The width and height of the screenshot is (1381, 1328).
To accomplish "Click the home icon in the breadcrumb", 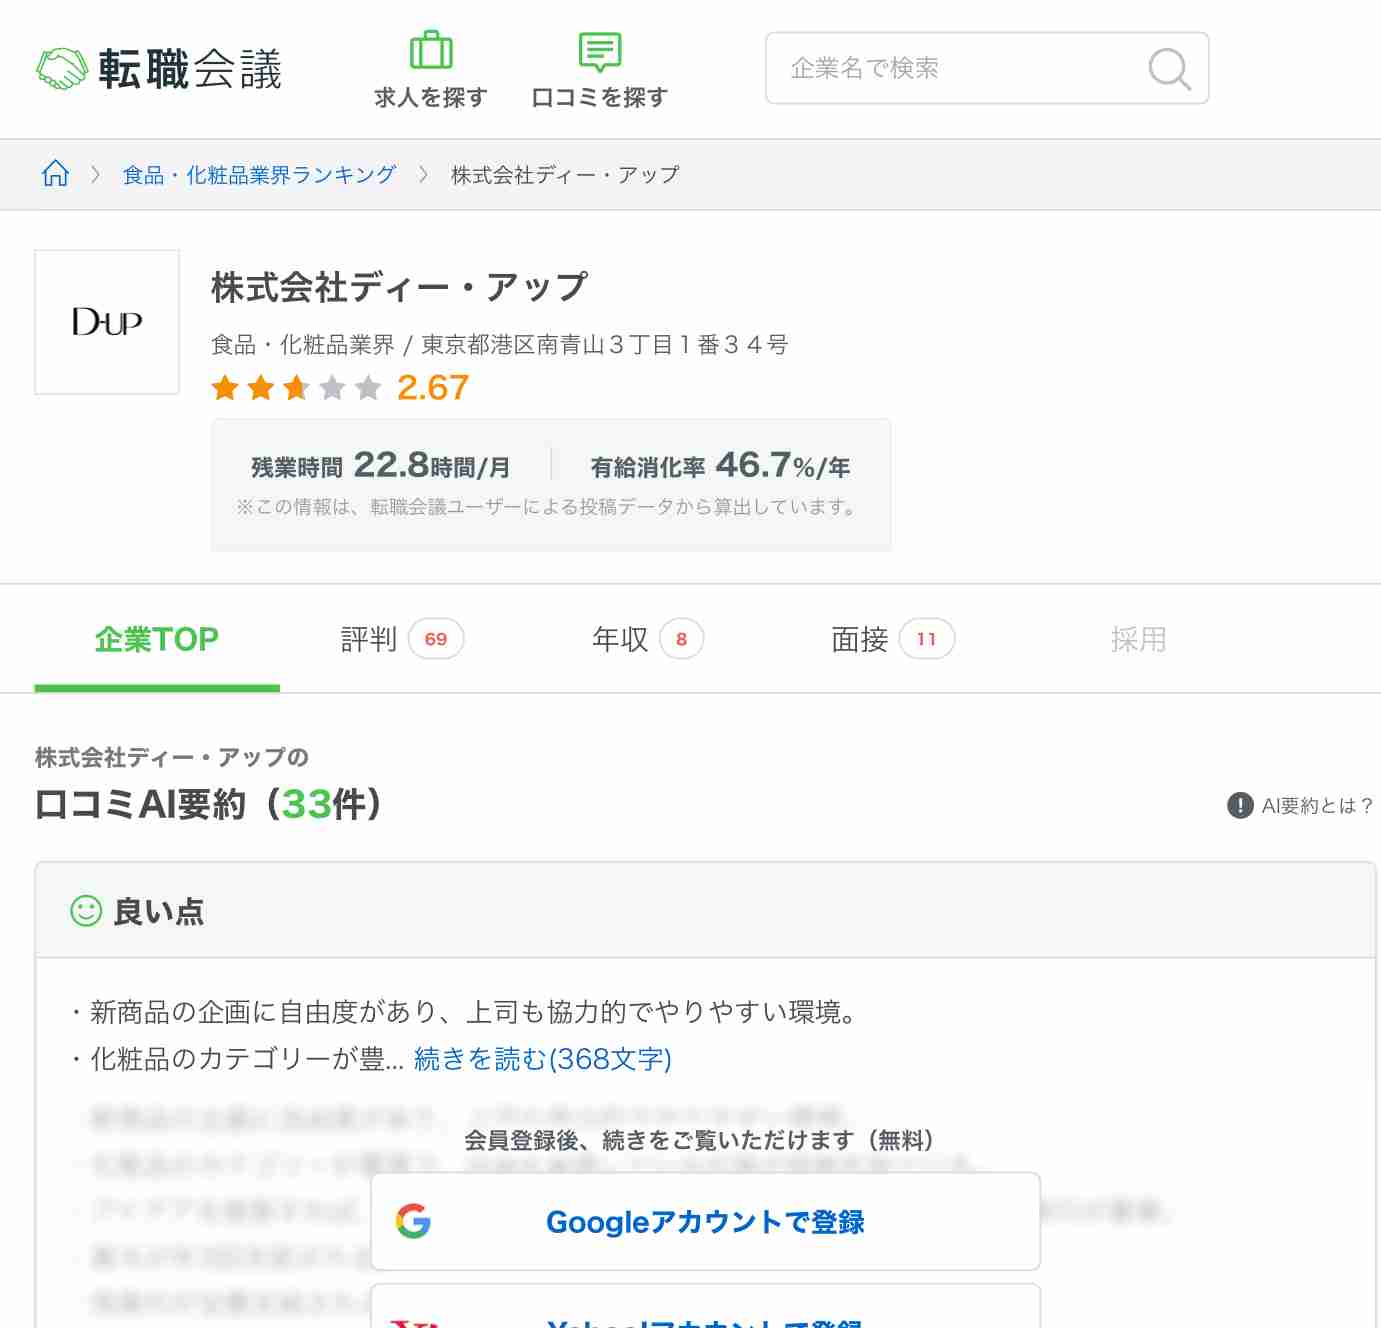I will coord(55,172).
